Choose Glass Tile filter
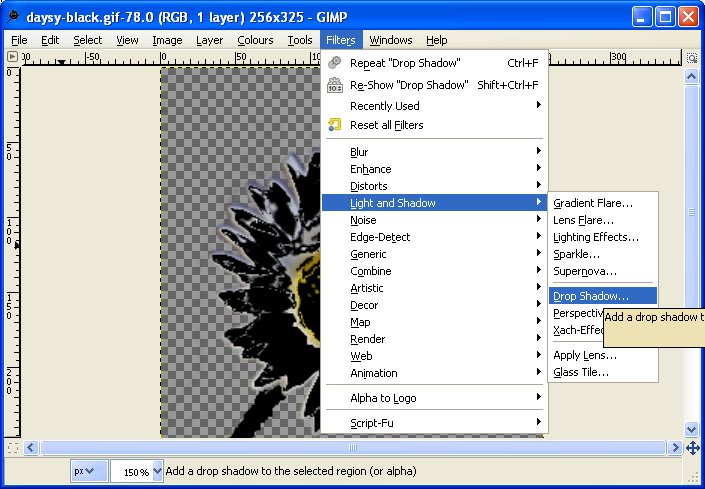This screenshot has width=705, height=489. (603, 372)
